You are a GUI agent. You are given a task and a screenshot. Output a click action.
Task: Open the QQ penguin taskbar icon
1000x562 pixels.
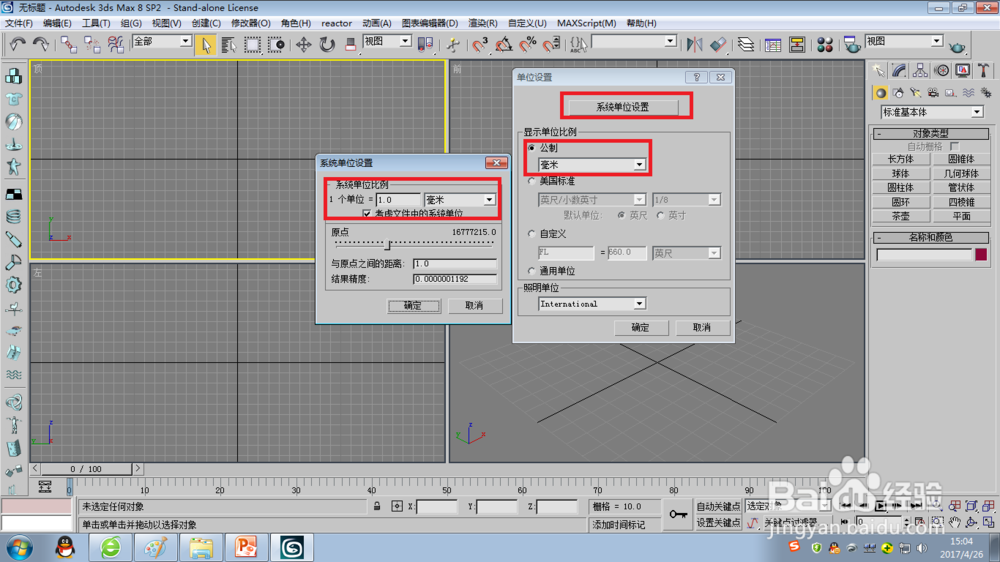64,547
